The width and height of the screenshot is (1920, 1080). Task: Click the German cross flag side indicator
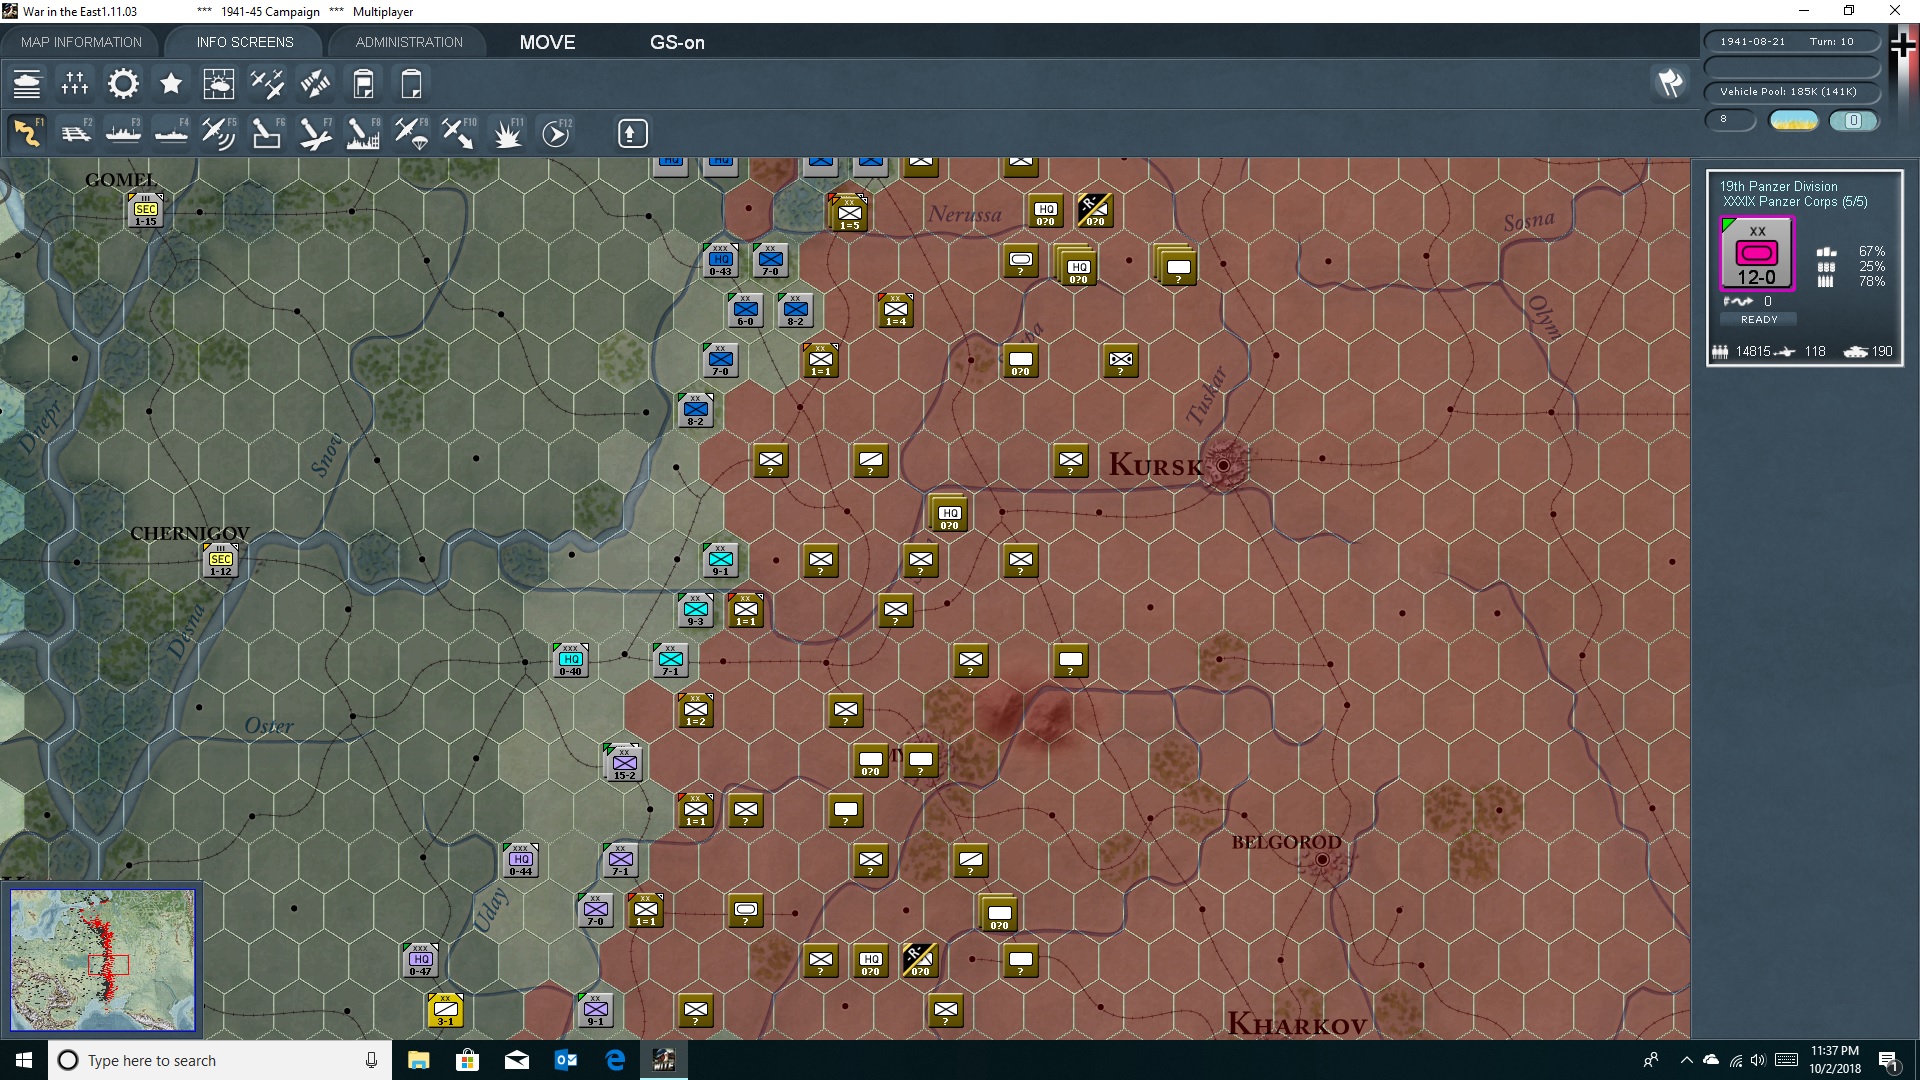click(x=1902, y=45)
